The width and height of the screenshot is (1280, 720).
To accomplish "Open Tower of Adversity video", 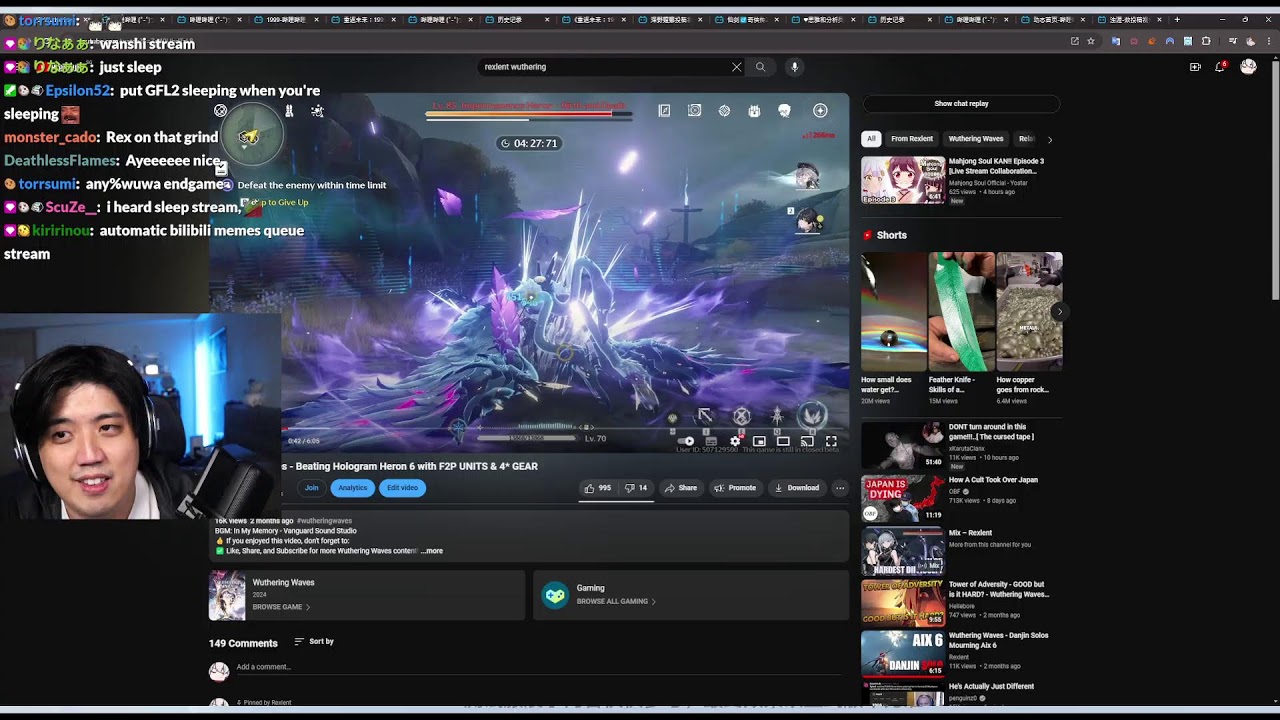I will (x=903, y=602).
